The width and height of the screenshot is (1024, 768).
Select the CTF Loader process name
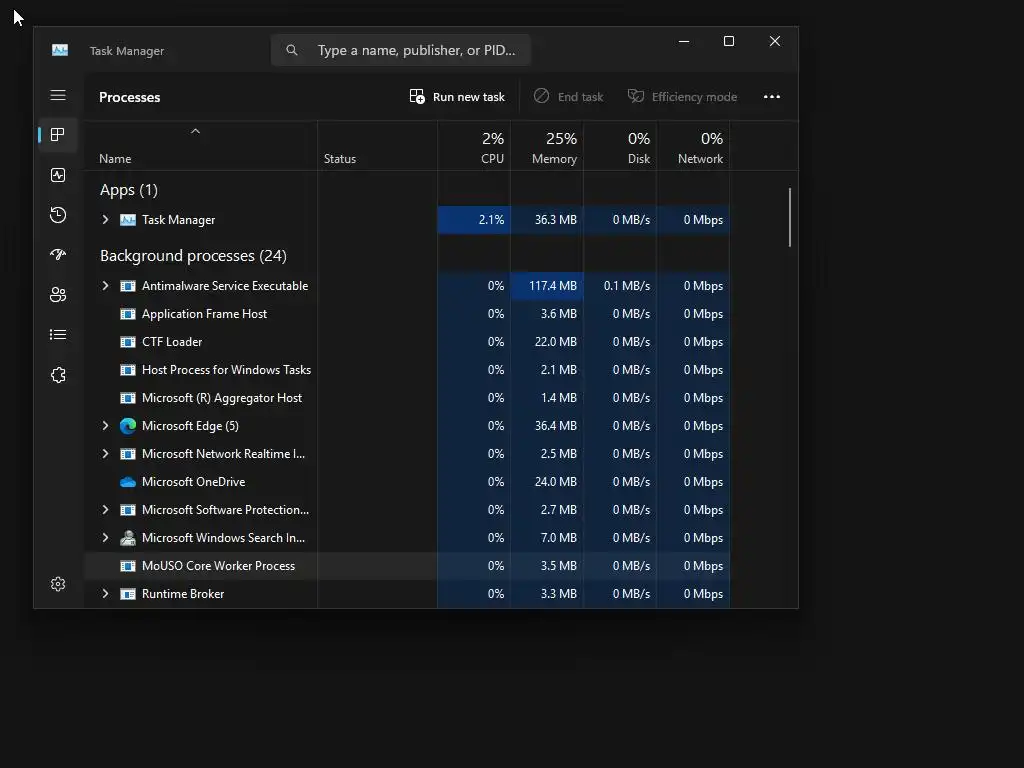click(x=172, y=342)
